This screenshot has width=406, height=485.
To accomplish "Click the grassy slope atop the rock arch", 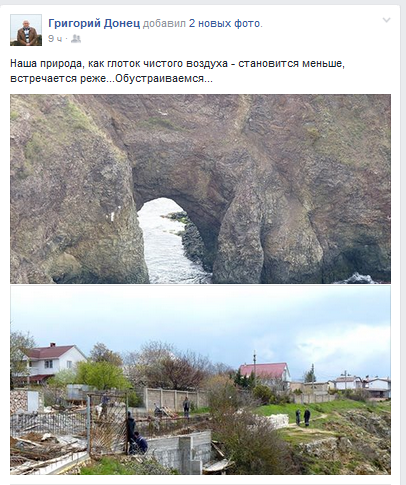I will [160, 122].
